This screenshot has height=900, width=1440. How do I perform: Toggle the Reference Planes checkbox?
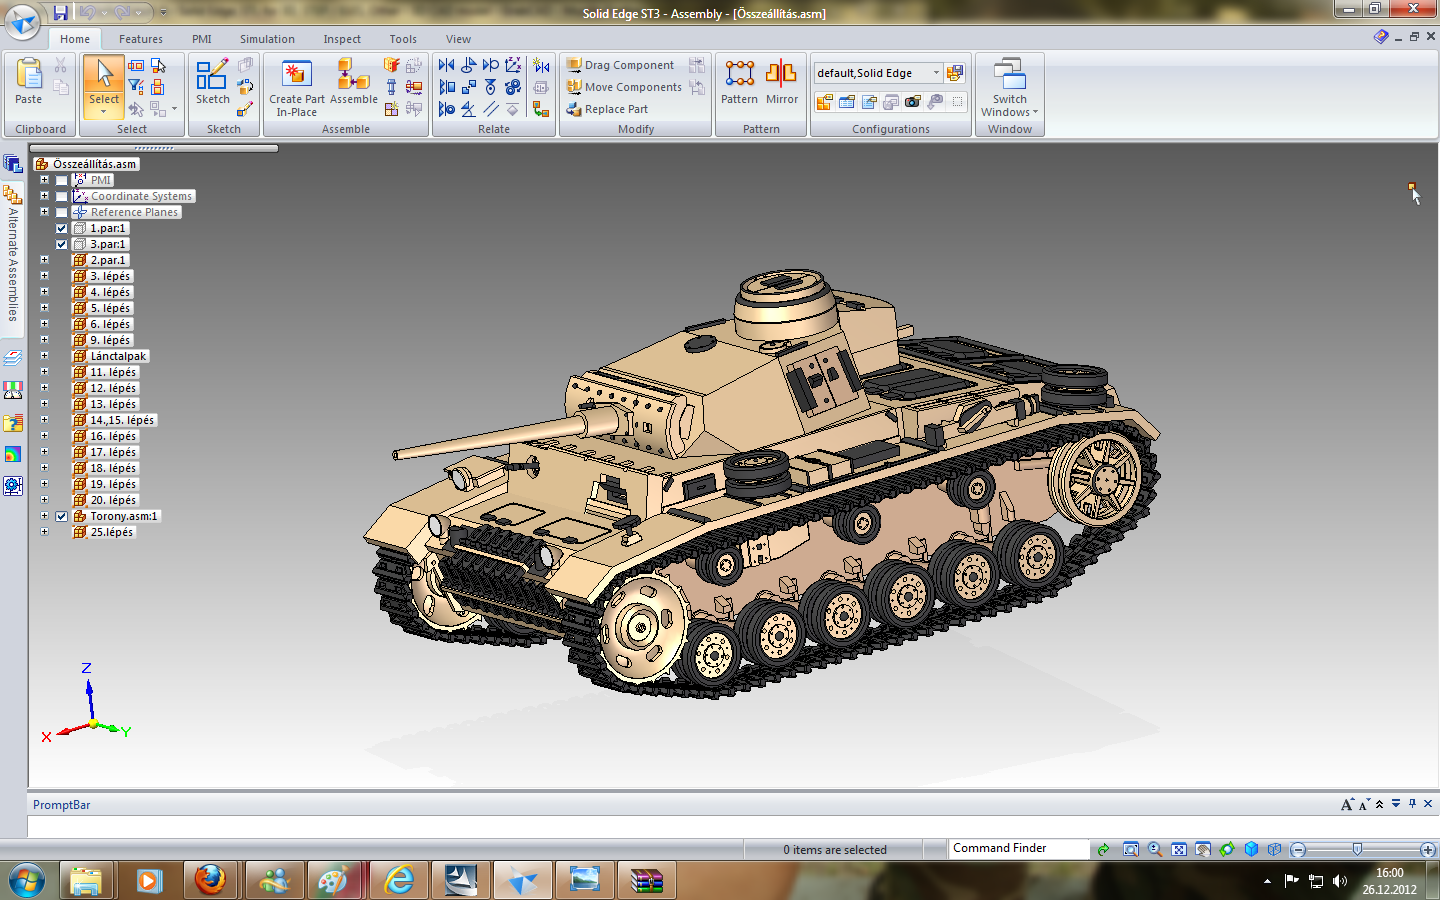[62, 212]
